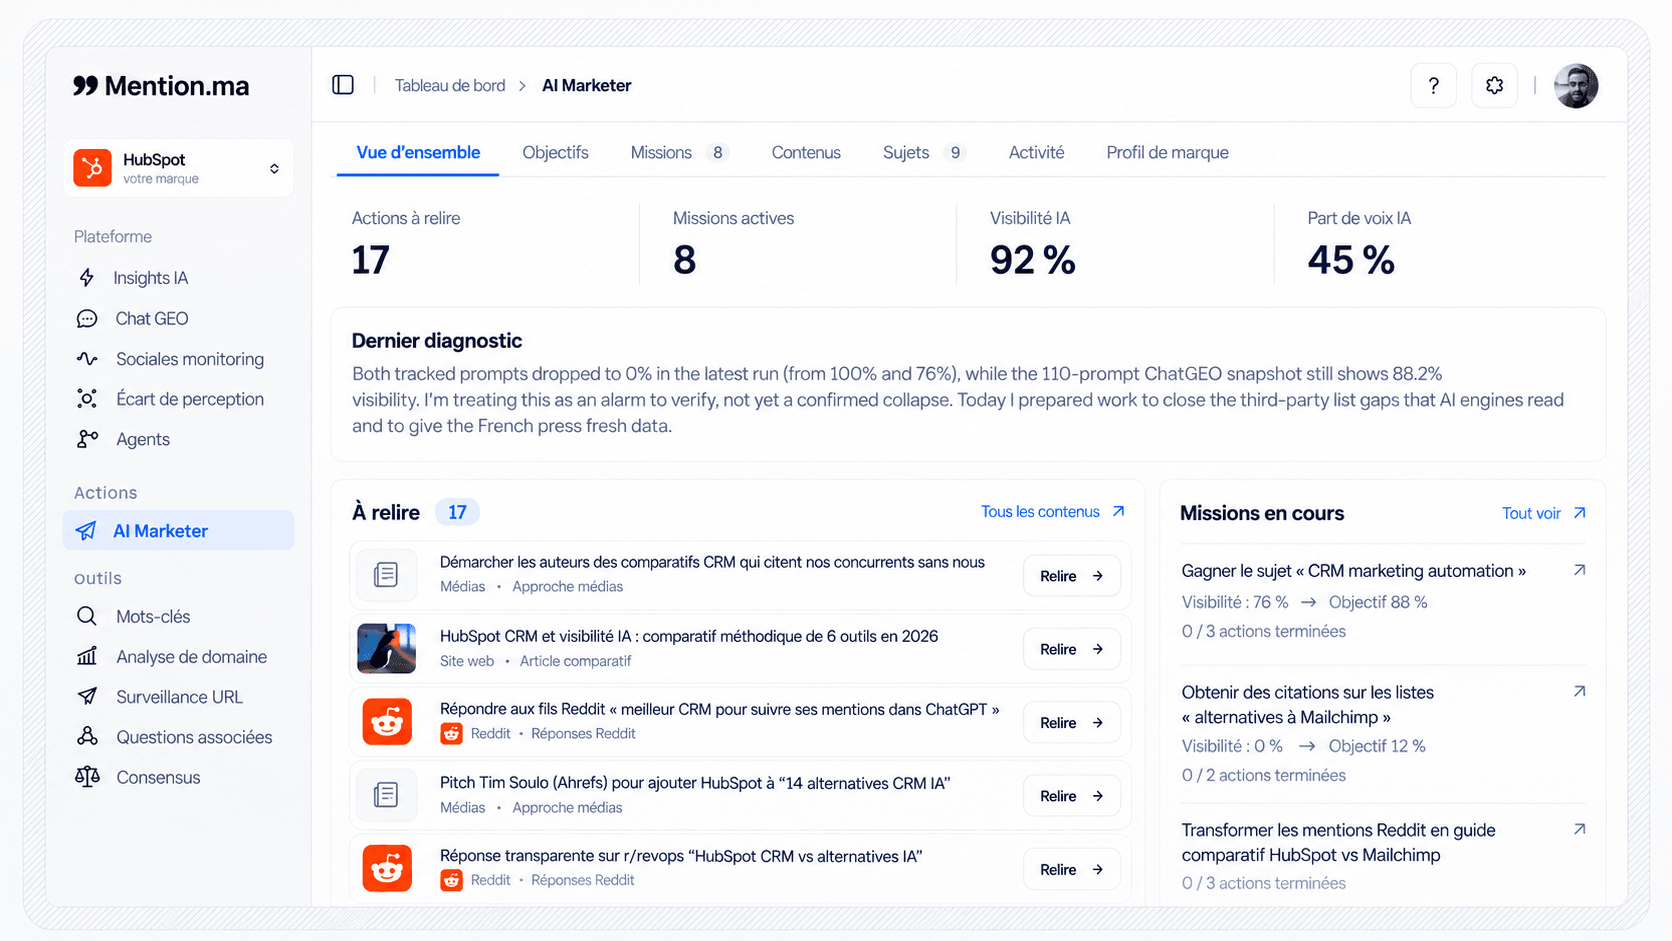
Task: Click Relire for Réponse transparente r/revops
Action: (x=1071, y=870)
